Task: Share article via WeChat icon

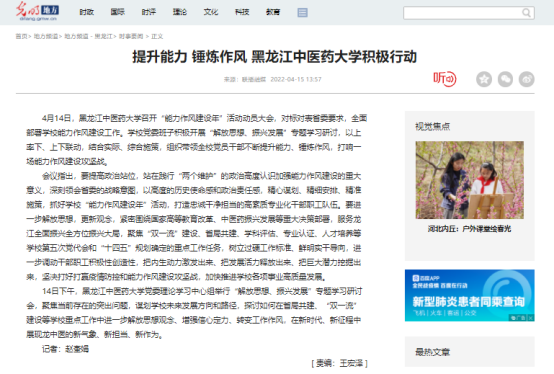Action: click(x=505, y=79)
